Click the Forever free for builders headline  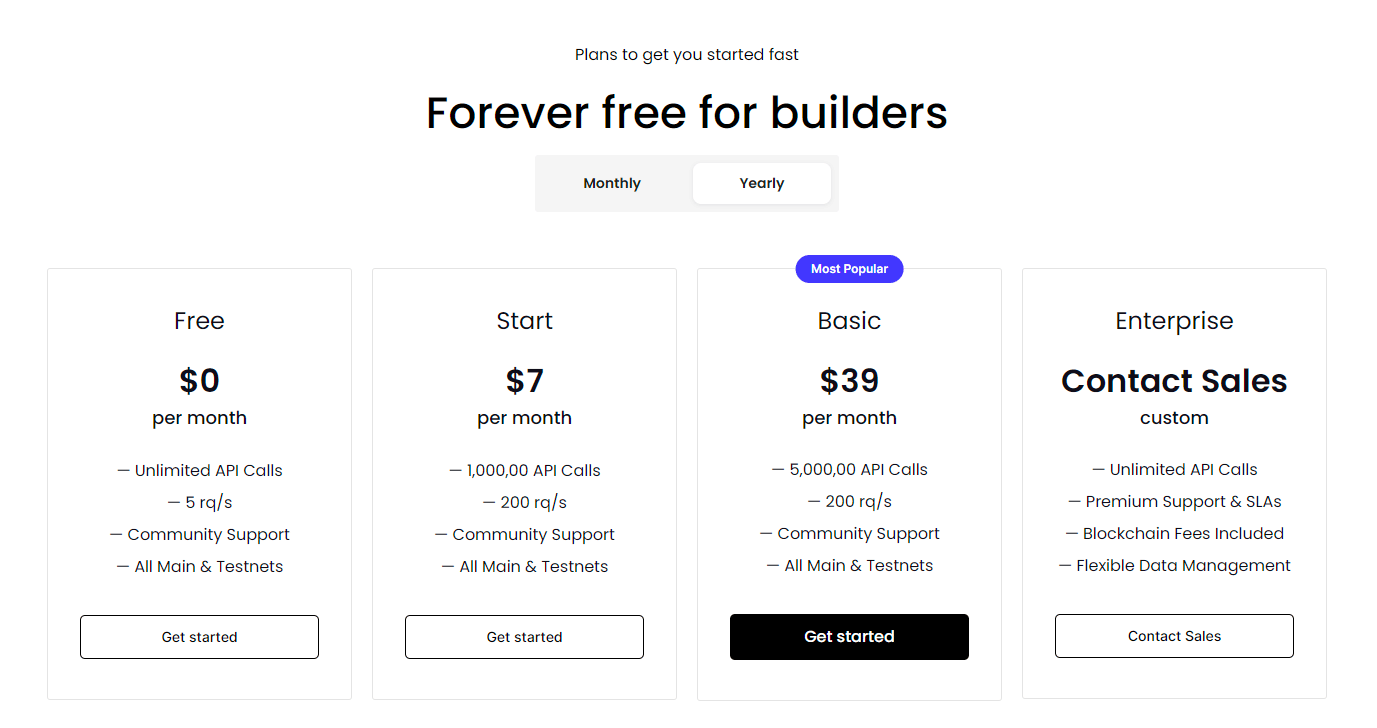[687, 113]
